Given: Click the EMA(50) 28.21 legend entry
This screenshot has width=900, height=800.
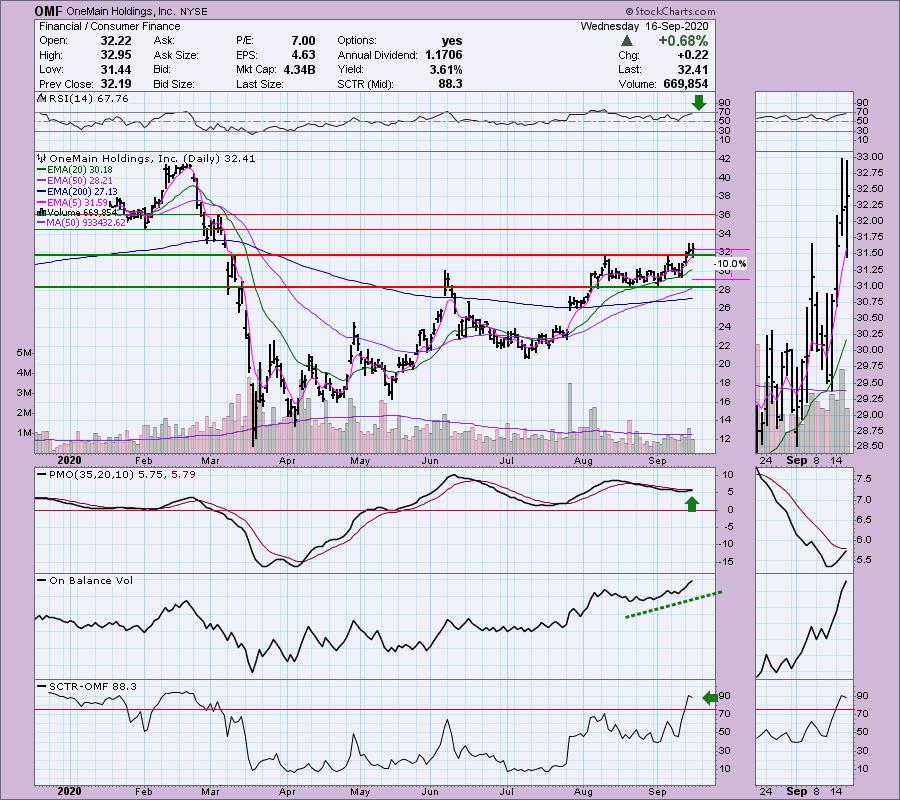Looking at the screenshot, I should [x=80, y=181].
